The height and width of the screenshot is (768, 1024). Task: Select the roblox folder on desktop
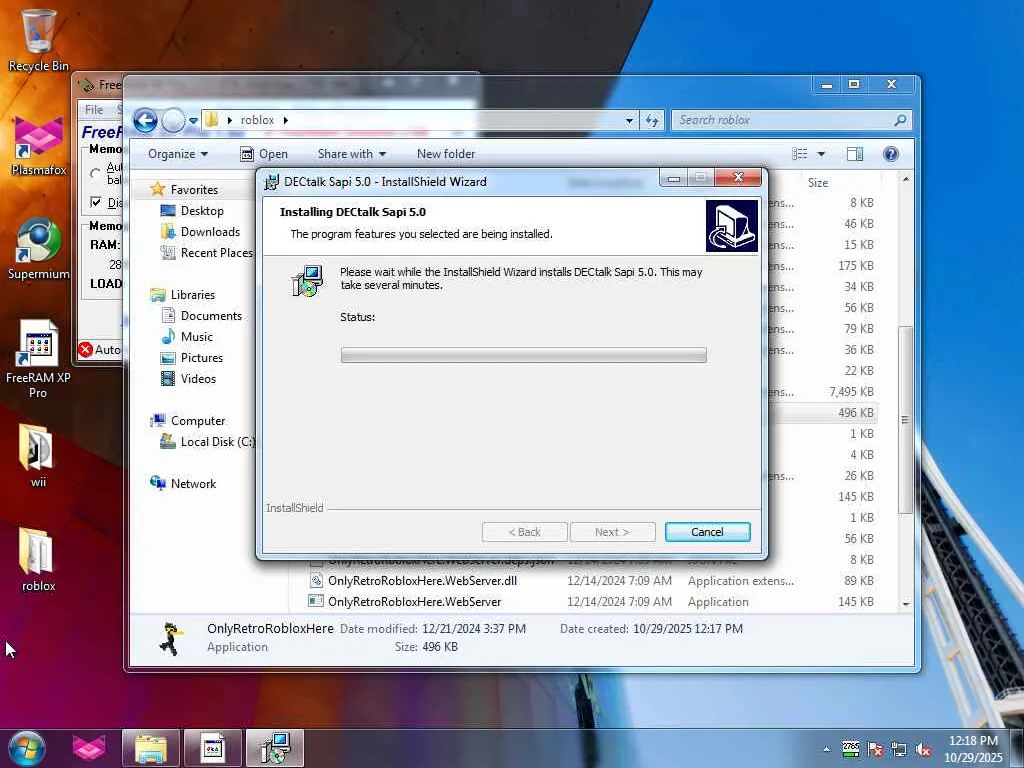coord(37,560)
